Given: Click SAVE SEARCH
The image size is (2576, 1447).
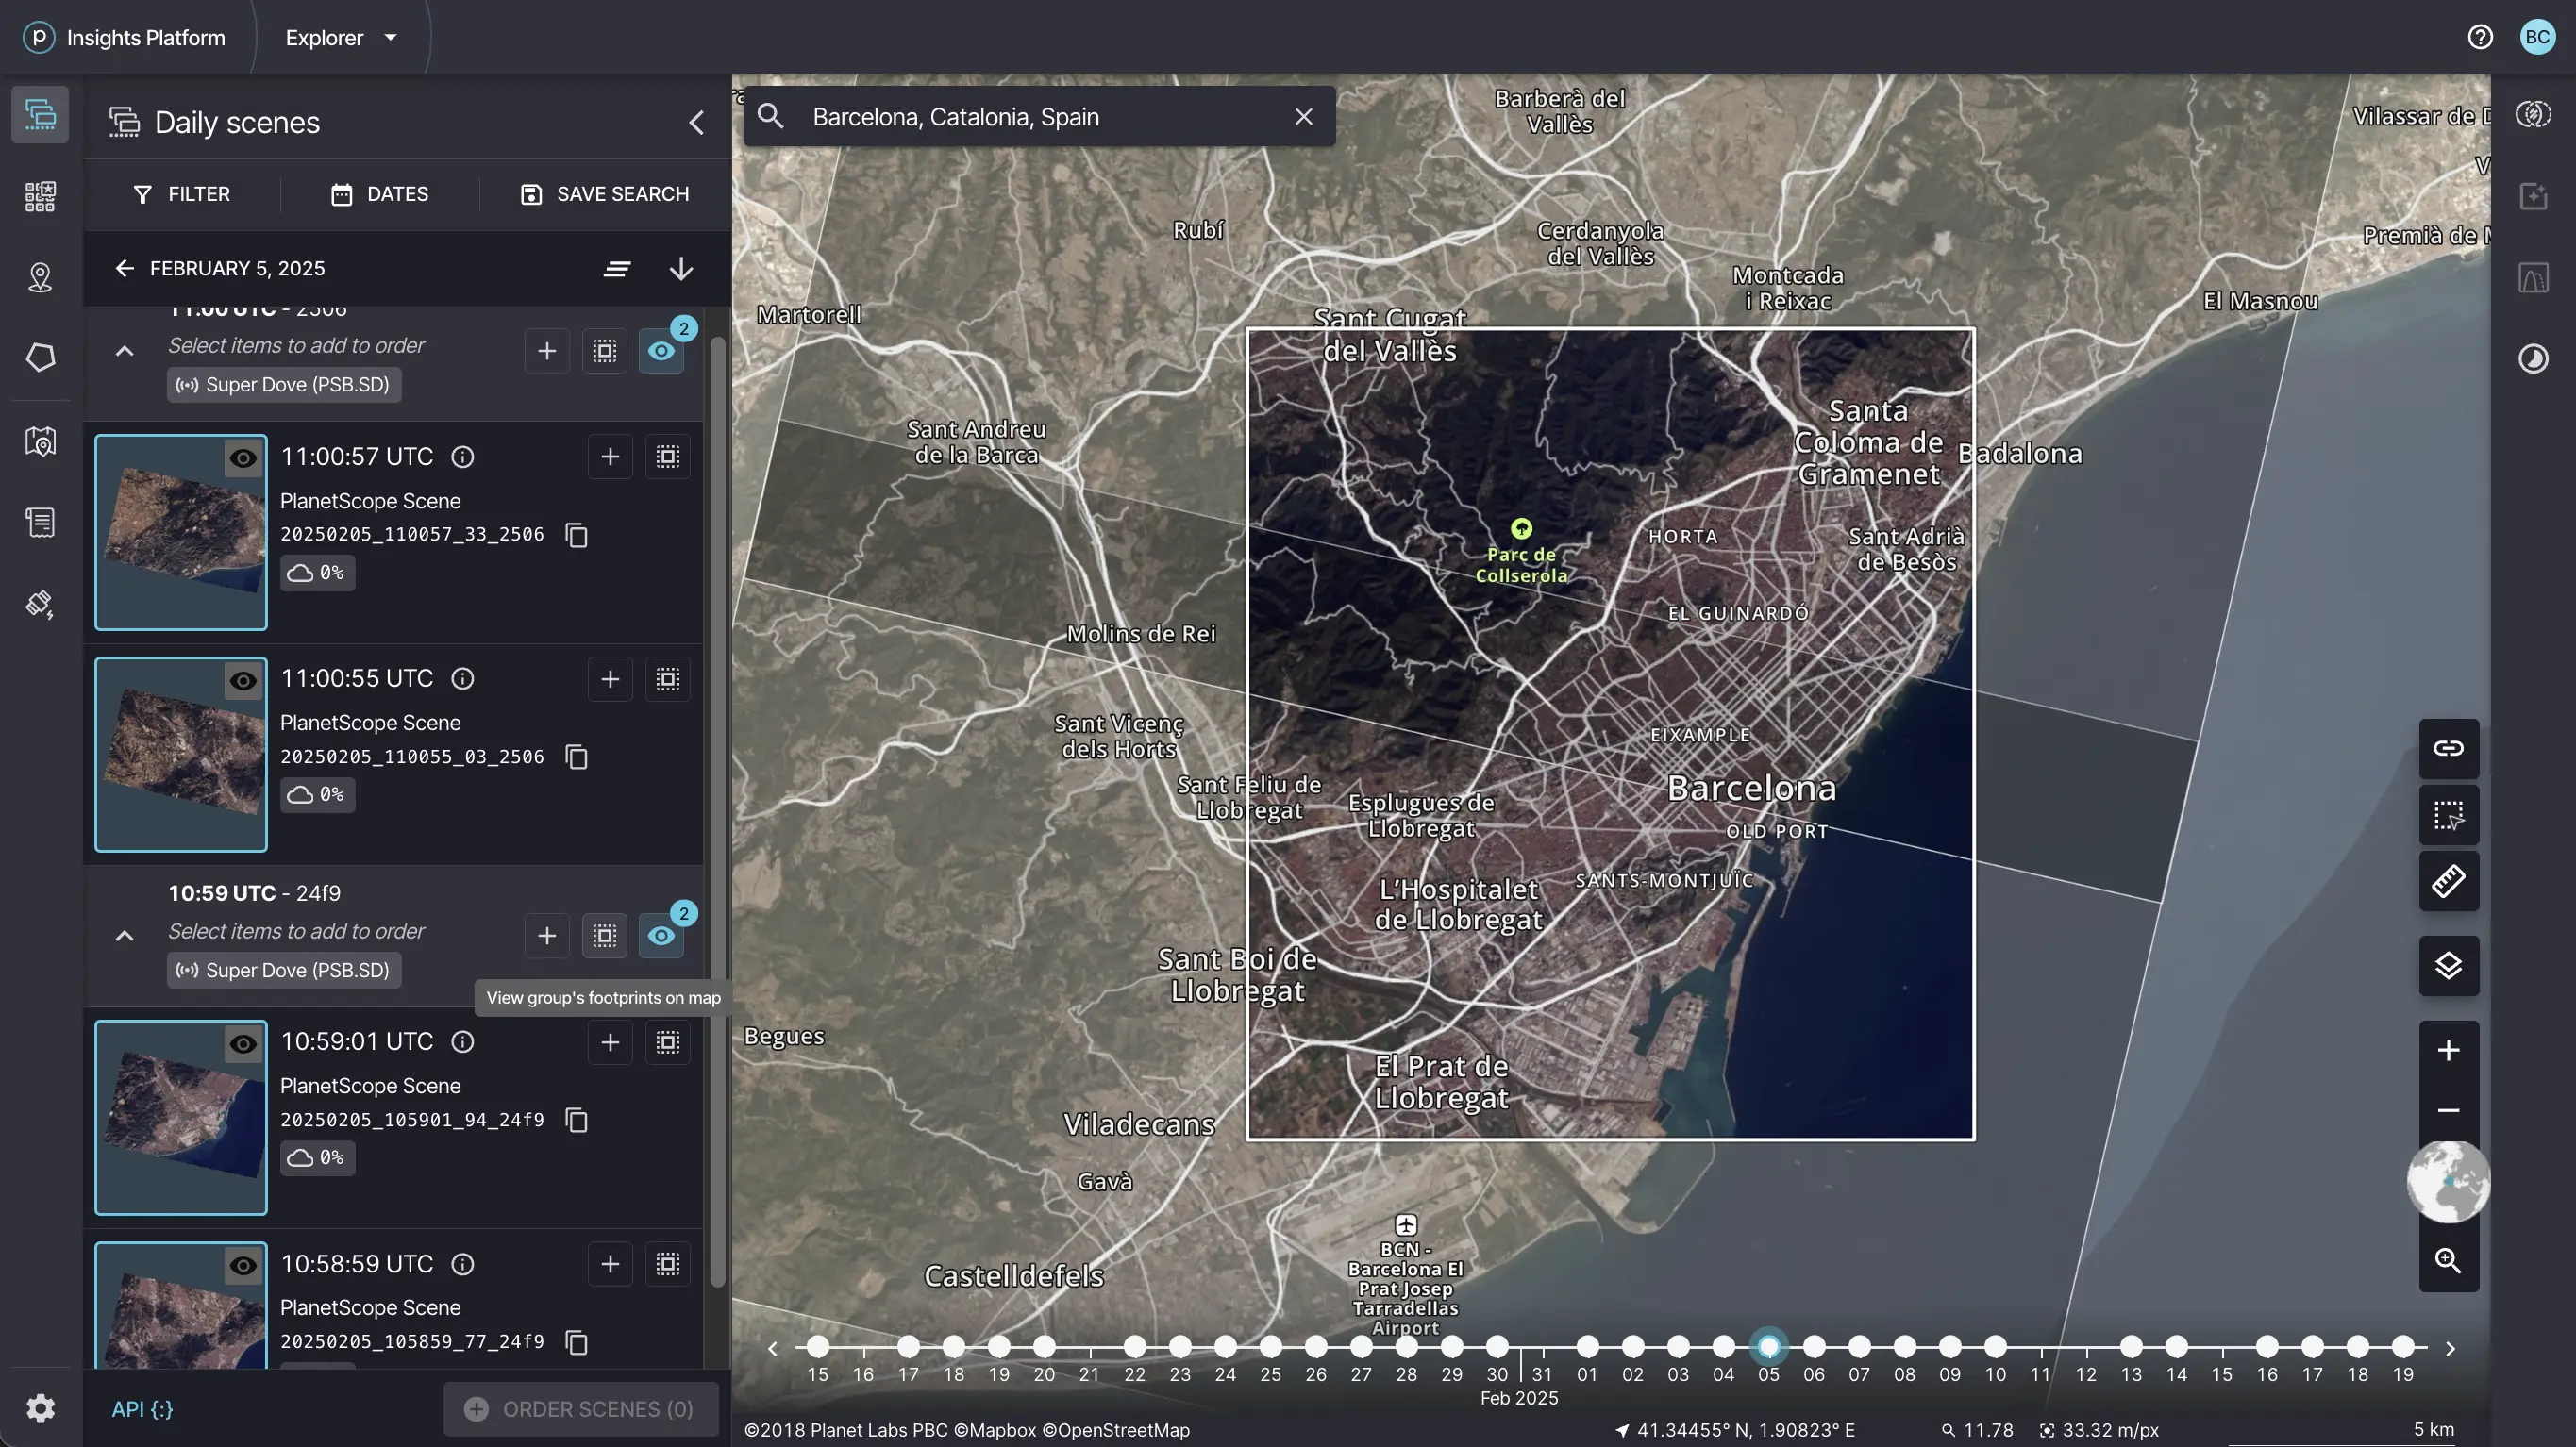Looking at the screenshot, I should click(605, 194).
